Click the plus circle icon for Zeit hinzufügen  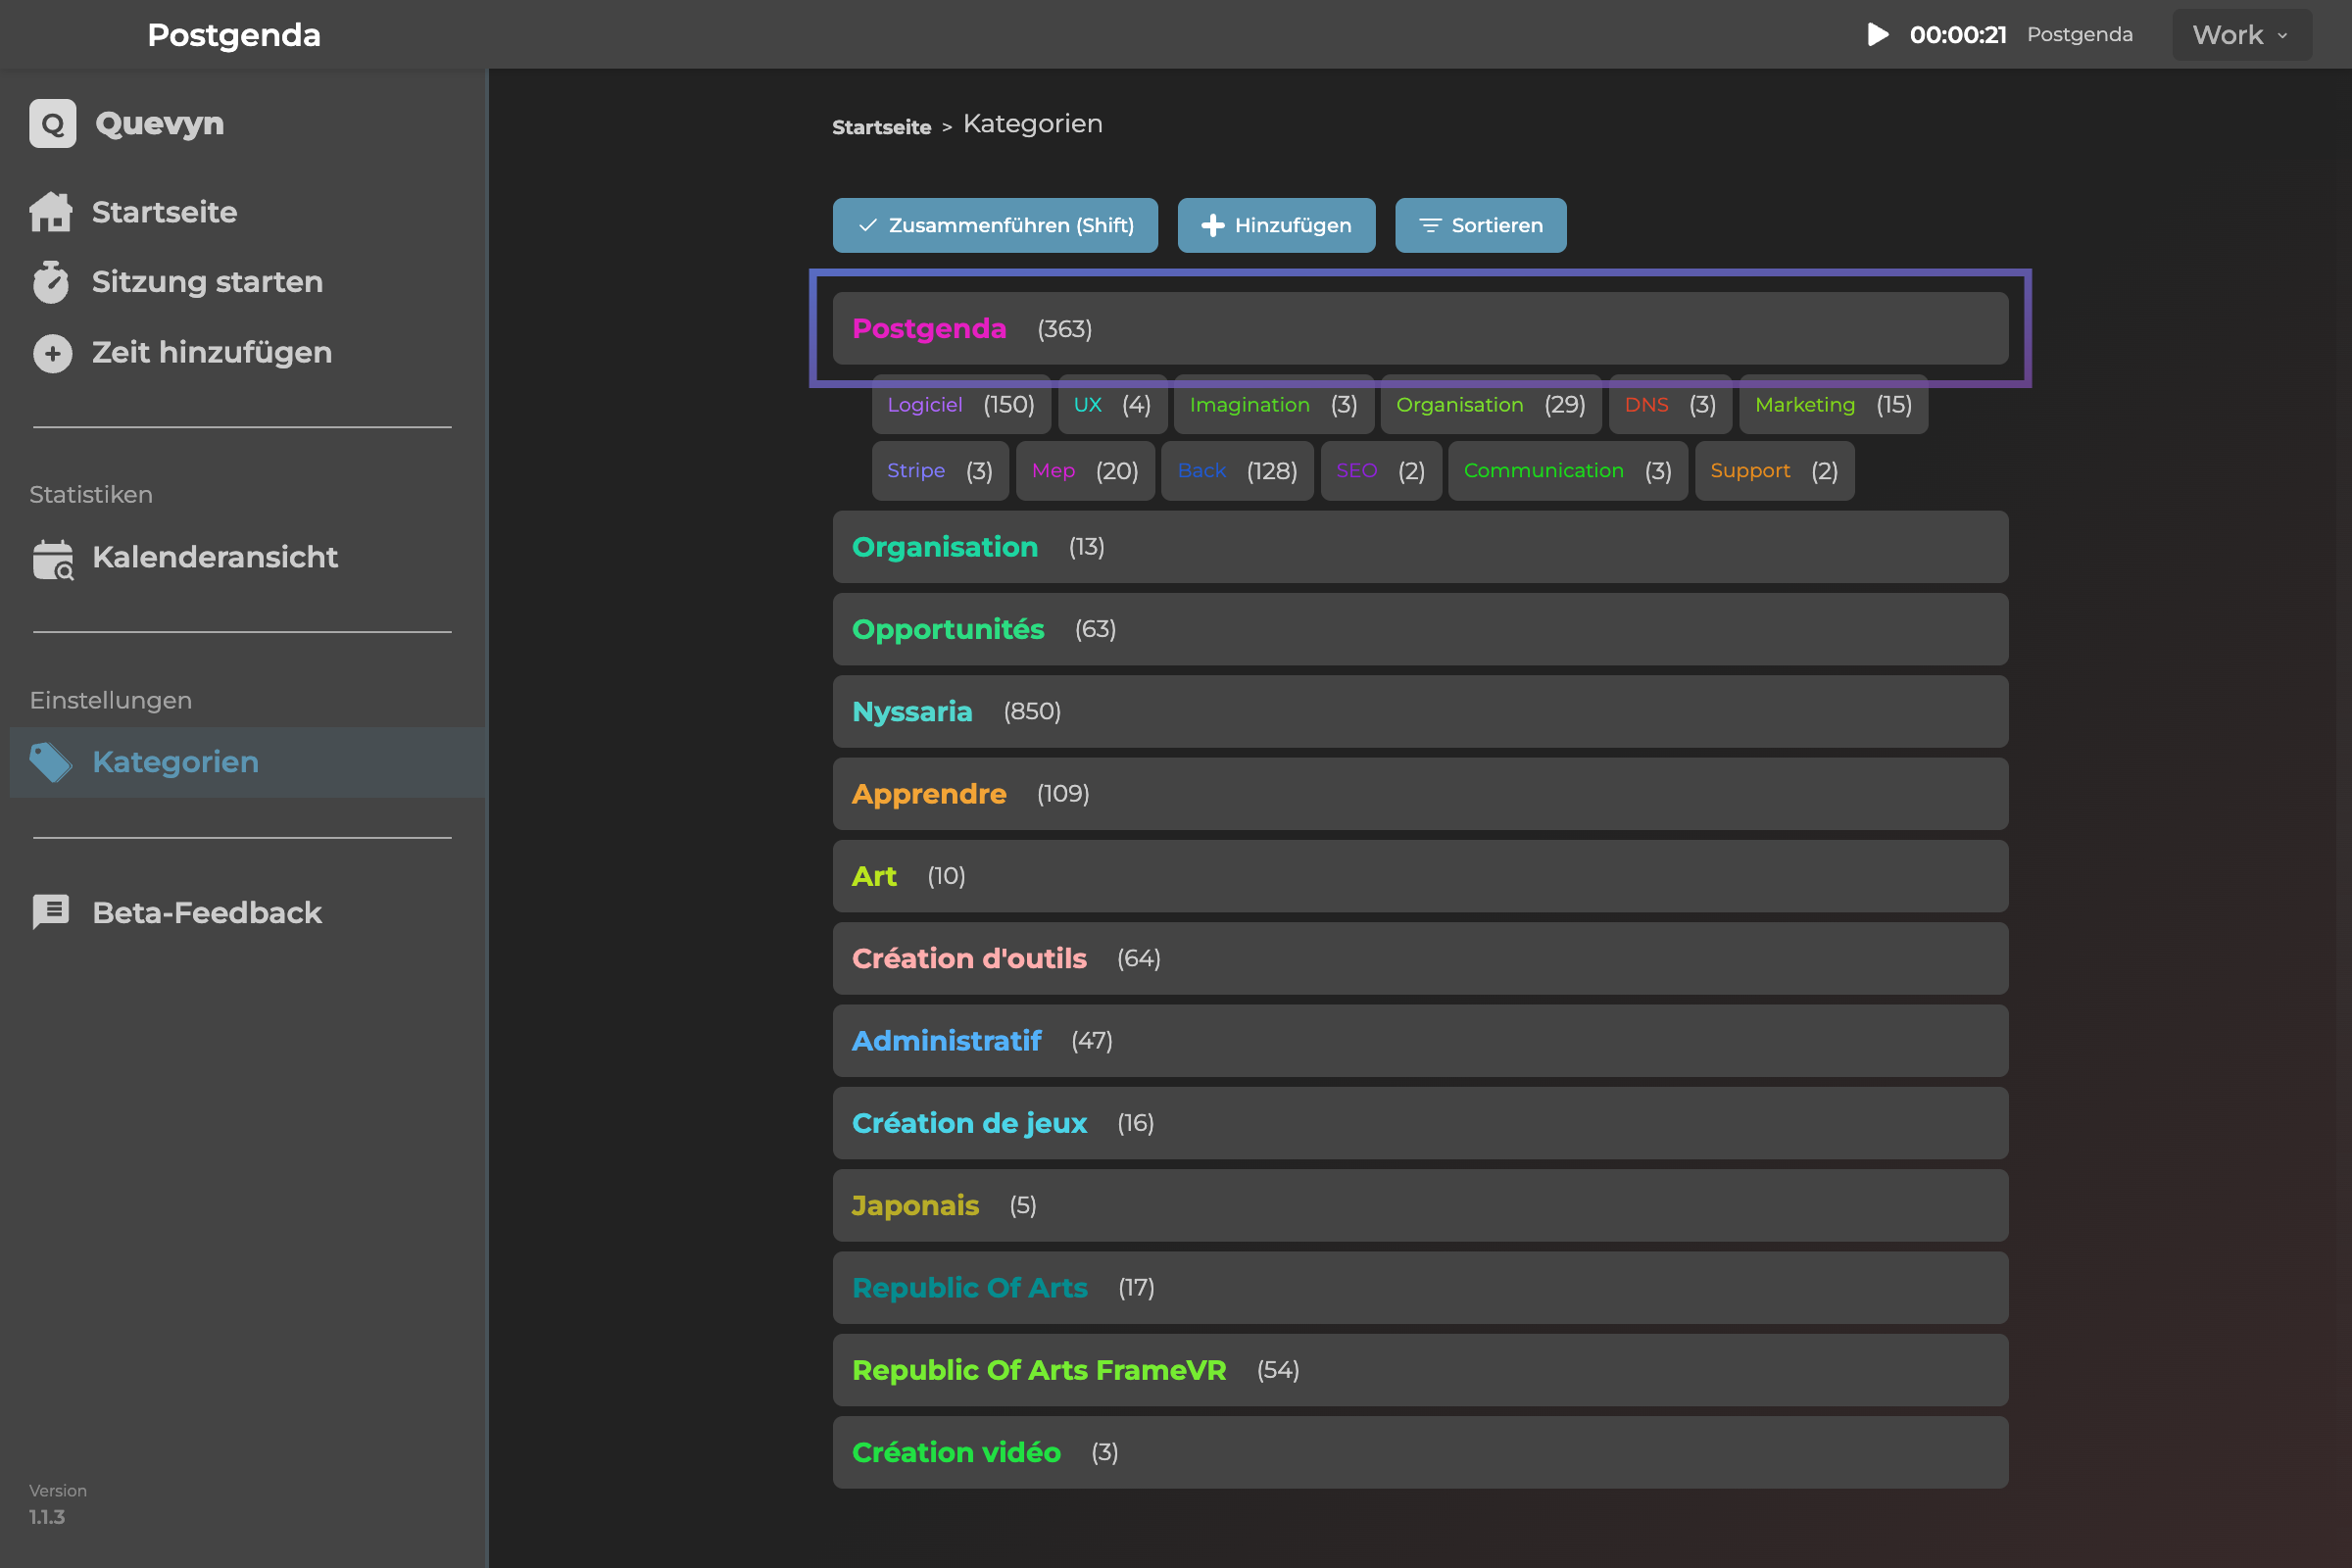point(52,353)
